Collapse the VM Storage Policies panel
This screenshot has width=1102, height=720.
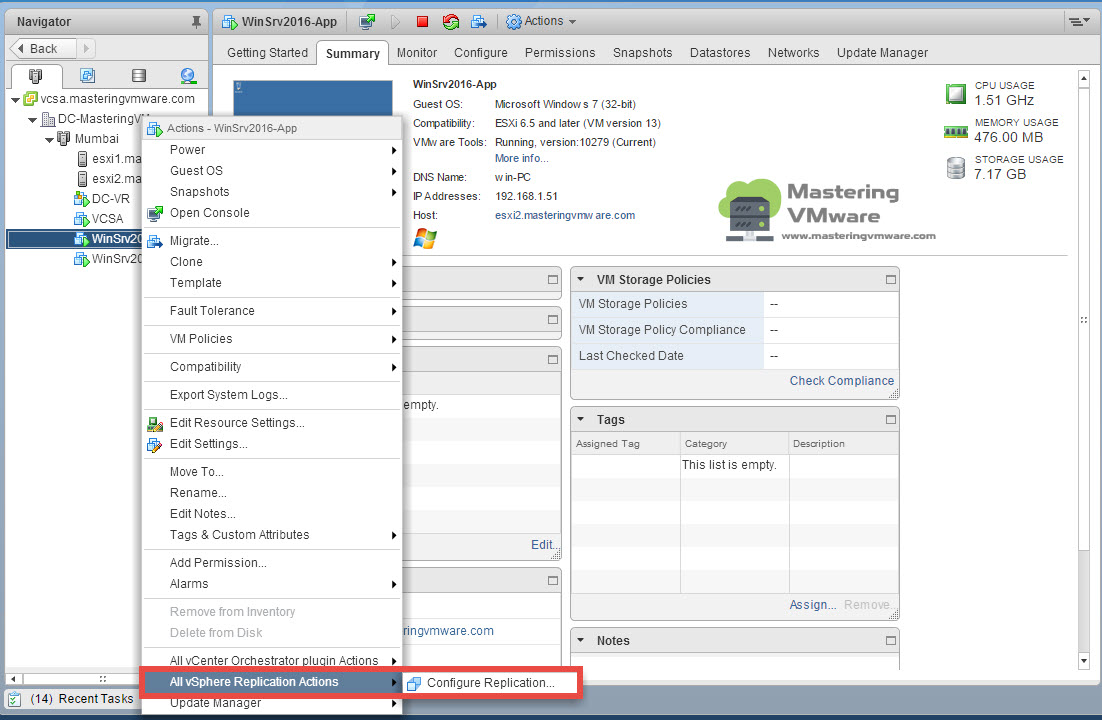(x=581, y=279)
